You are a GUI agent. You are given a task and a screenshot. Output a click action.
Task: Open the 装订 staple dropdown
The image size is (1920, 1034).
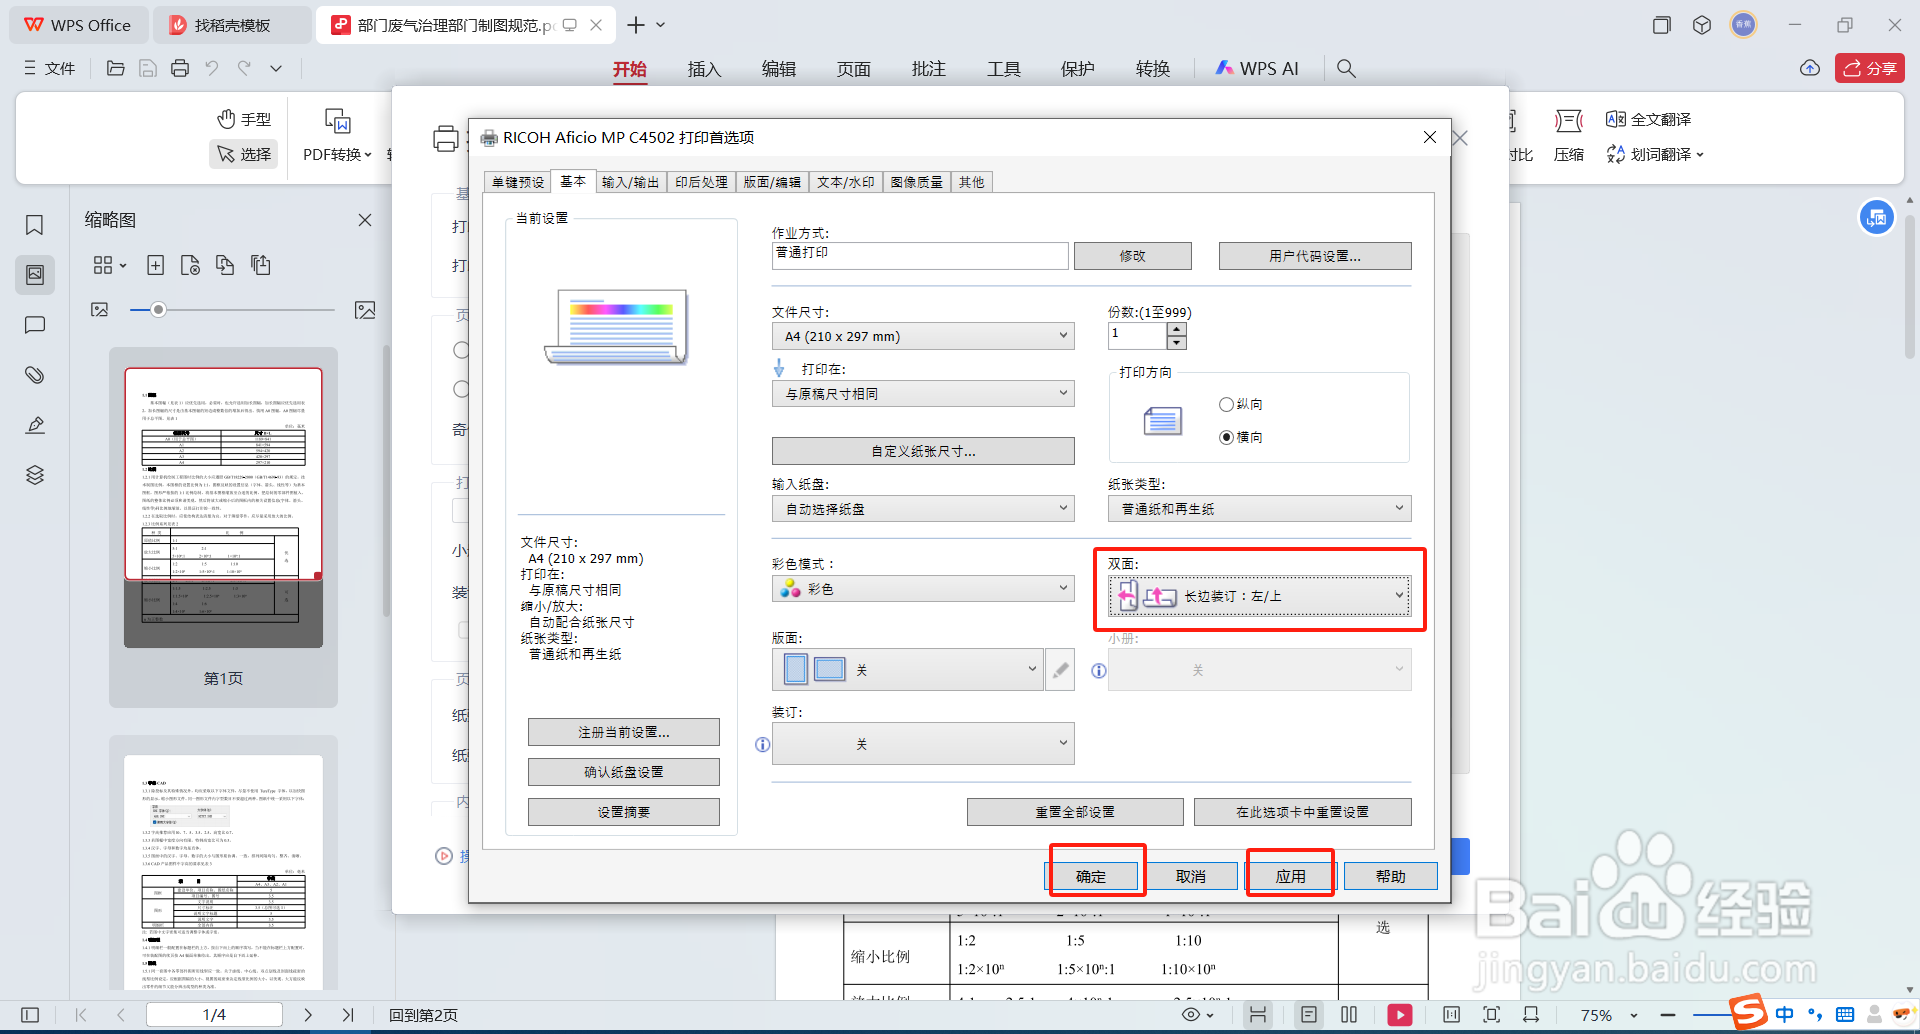coord(923,744)
